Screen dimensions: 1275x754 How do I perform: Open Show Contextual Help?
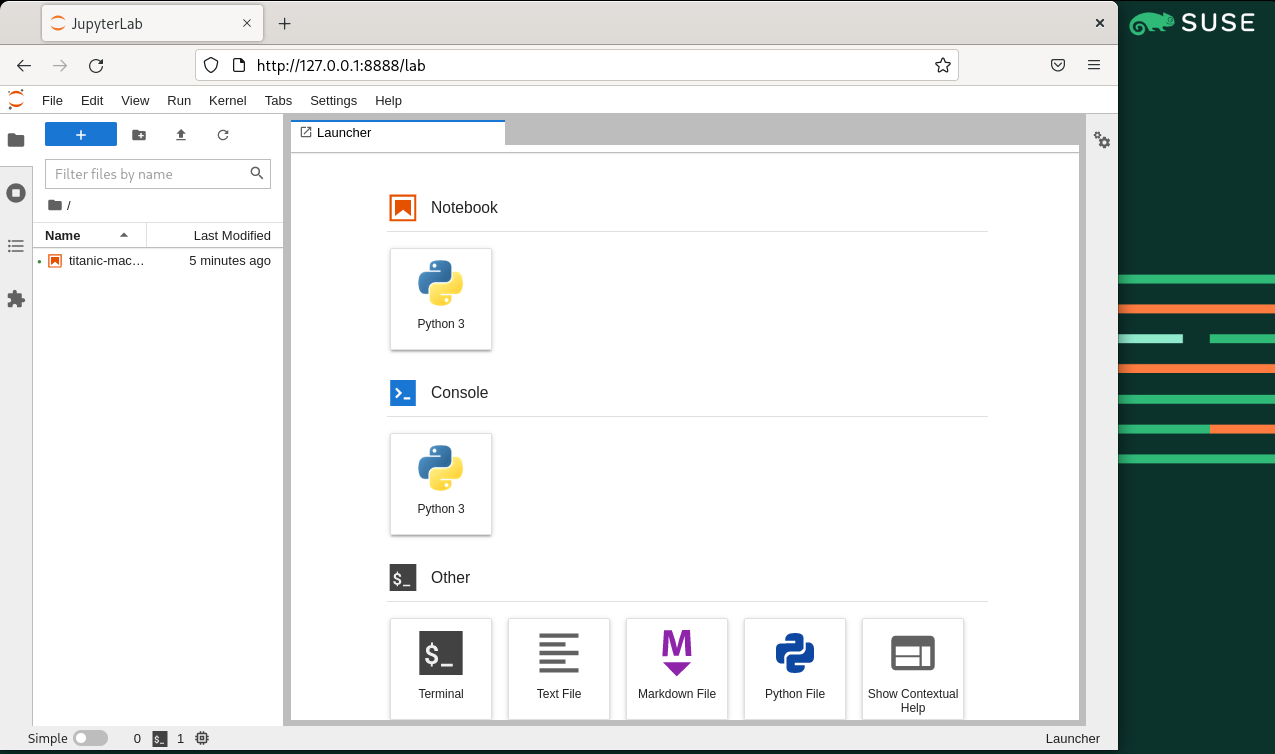911,668
